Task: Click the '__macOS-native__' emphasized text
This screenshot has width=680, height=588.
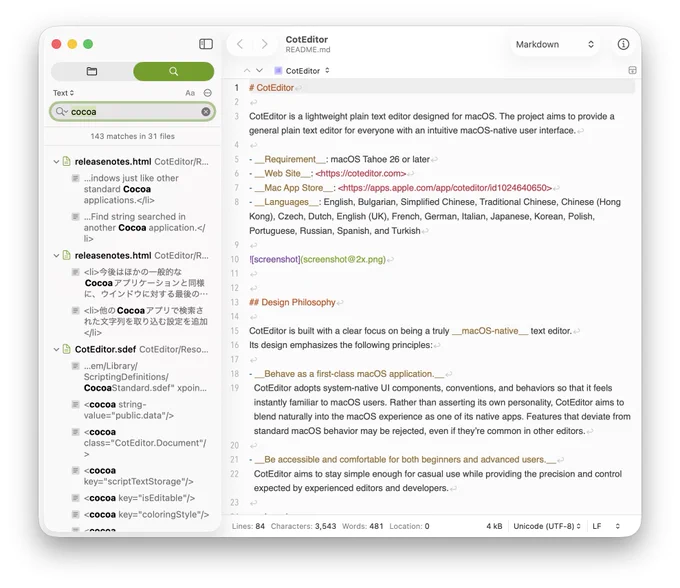Action: tap(490, 331)
